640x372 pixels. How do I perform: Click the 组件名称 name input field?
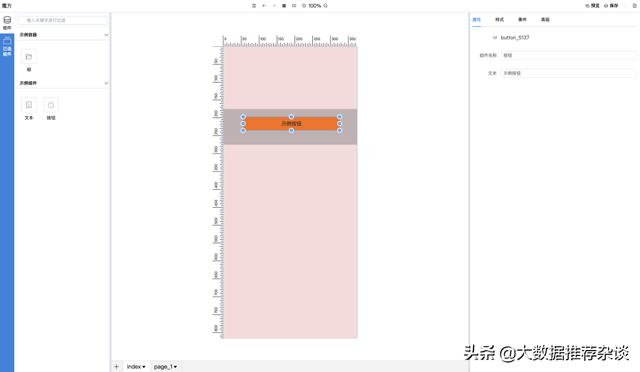[x=569, y=55]
